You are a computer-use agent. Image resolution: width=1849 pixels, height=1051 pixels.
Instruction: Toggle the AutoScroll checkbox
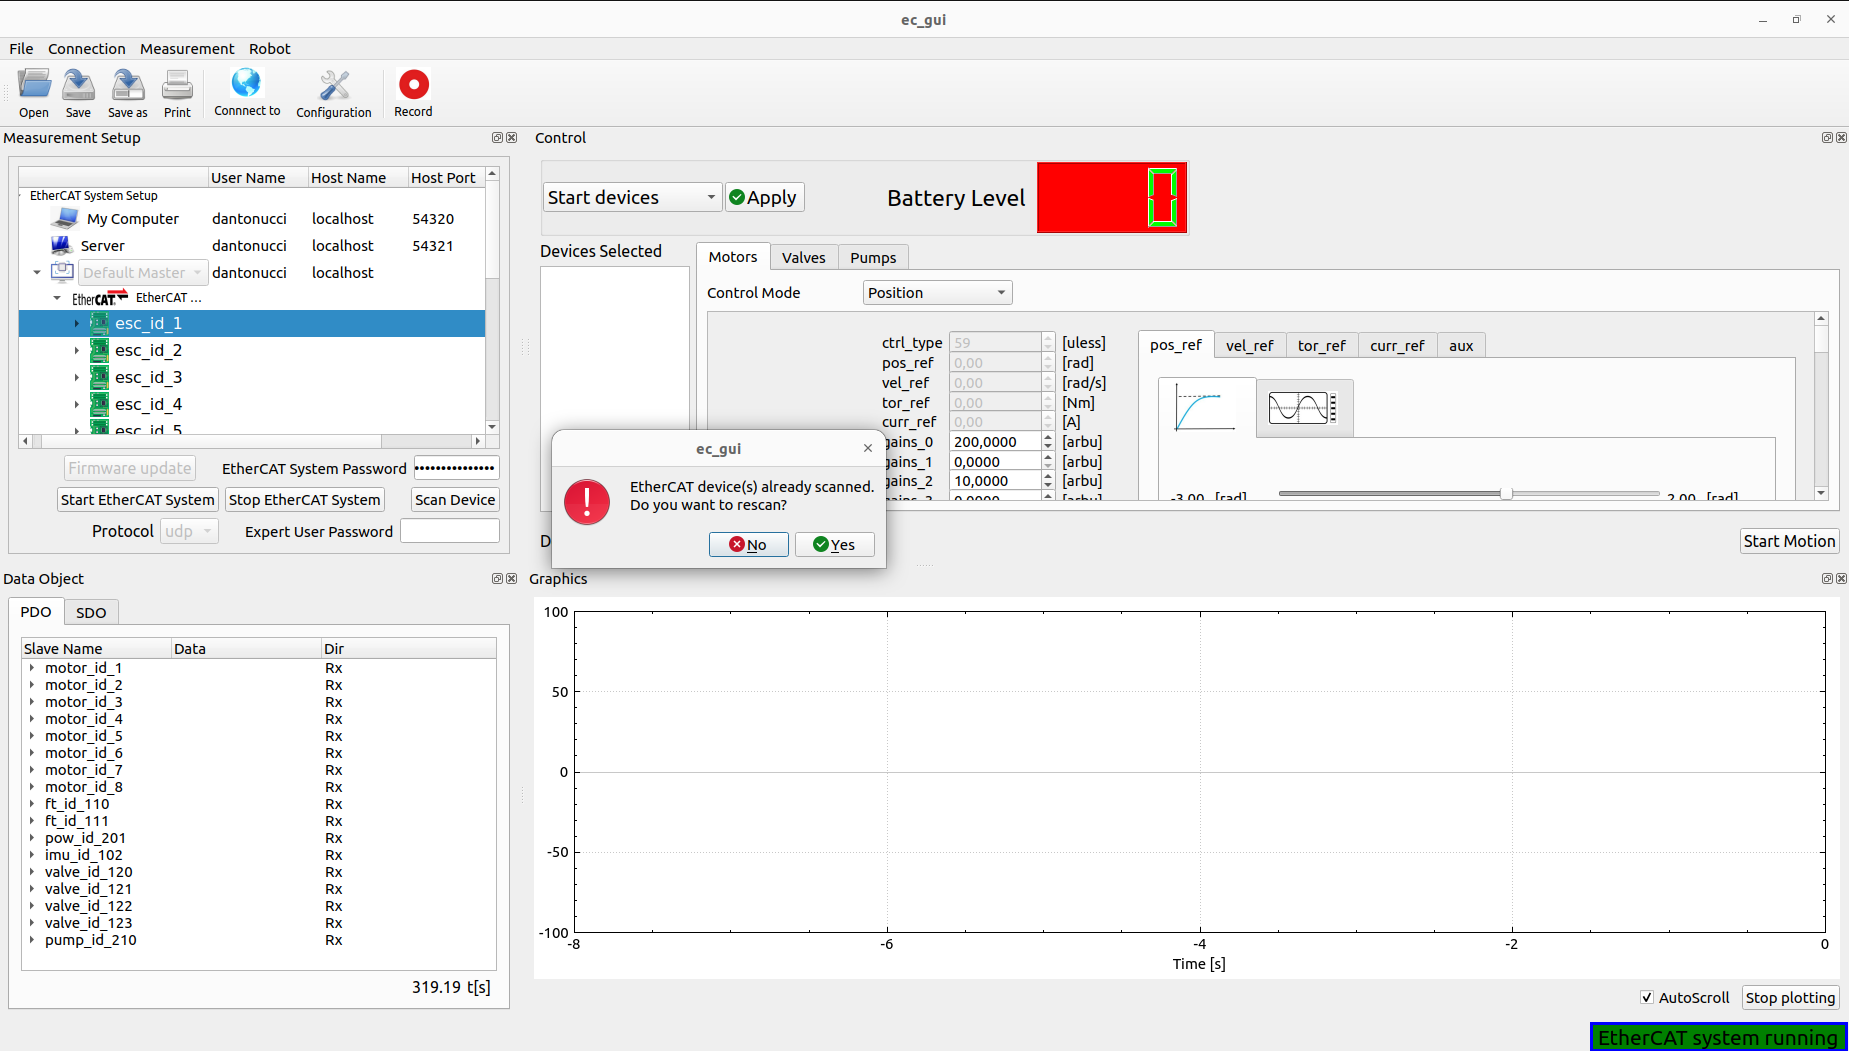pyautogui.click(x=1647, y=998)
